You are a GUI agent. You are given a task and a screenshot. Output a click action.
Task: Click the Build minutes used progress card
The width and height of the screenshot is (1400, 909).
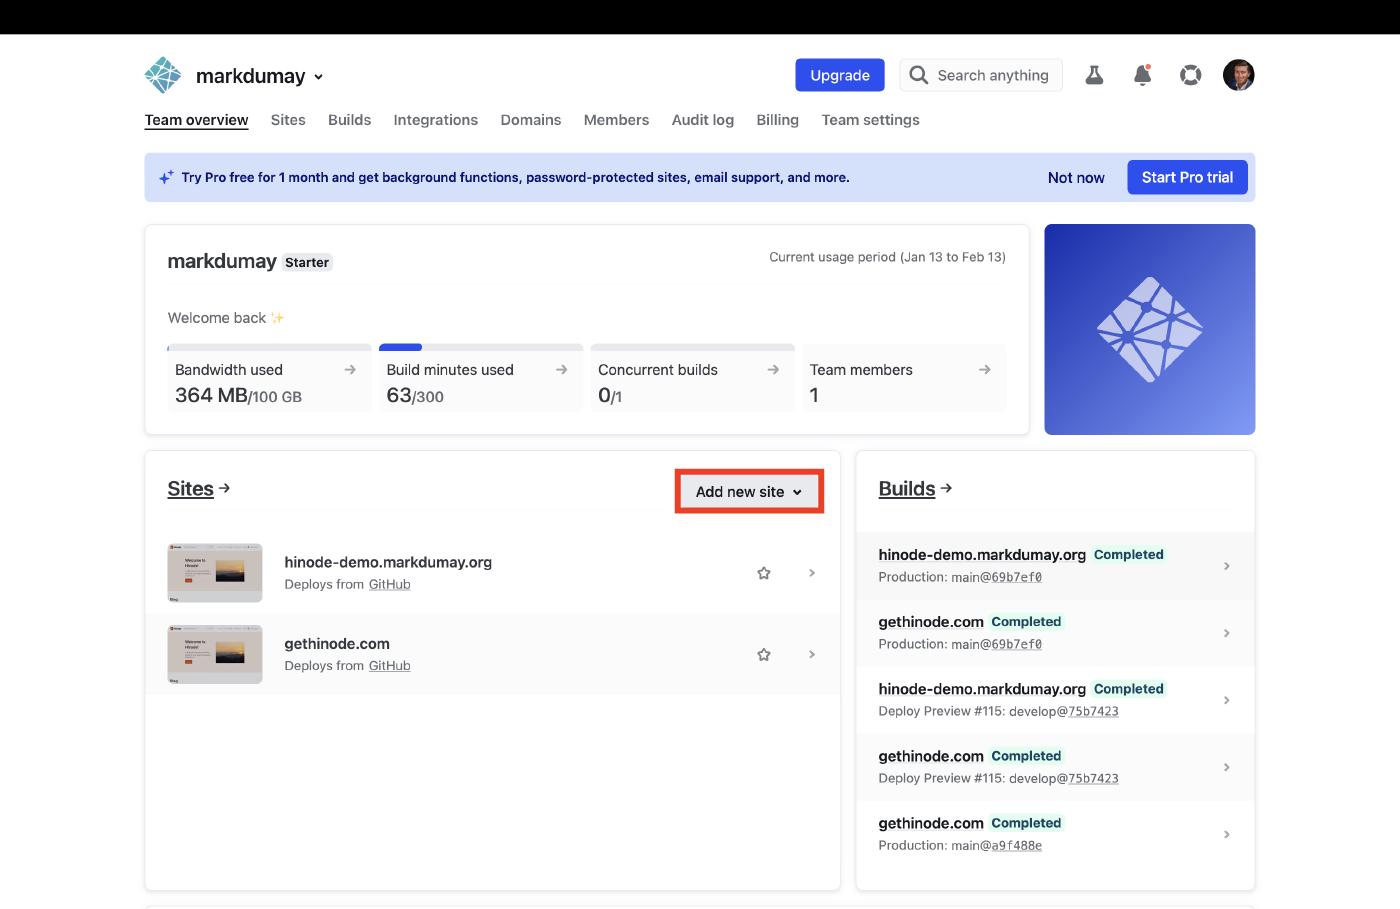480,382
